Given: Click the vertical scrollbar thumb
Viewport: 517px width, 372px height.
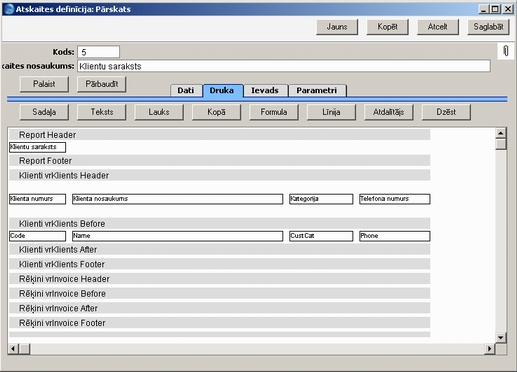Looking at the screenshot, I should click(x=501, y=144).
